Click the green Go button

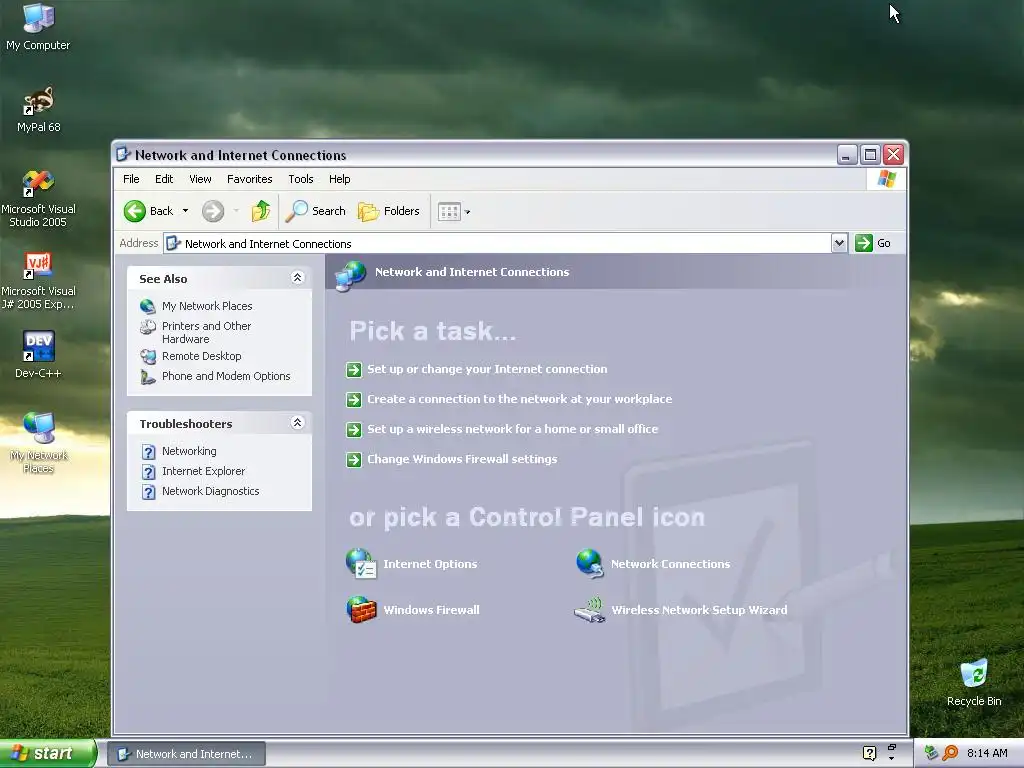(873, 243)
